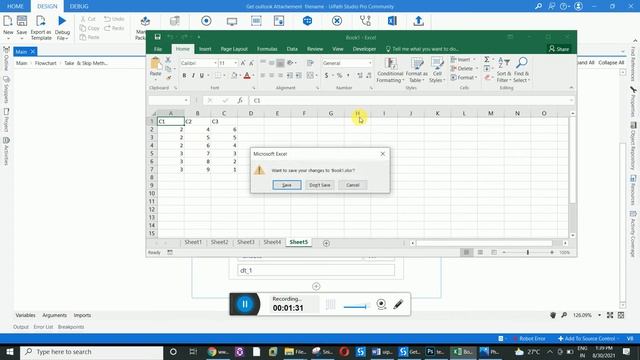The image size is (640, 360).
Task: Open the Calibri font name dropdown
Action: 215,63
